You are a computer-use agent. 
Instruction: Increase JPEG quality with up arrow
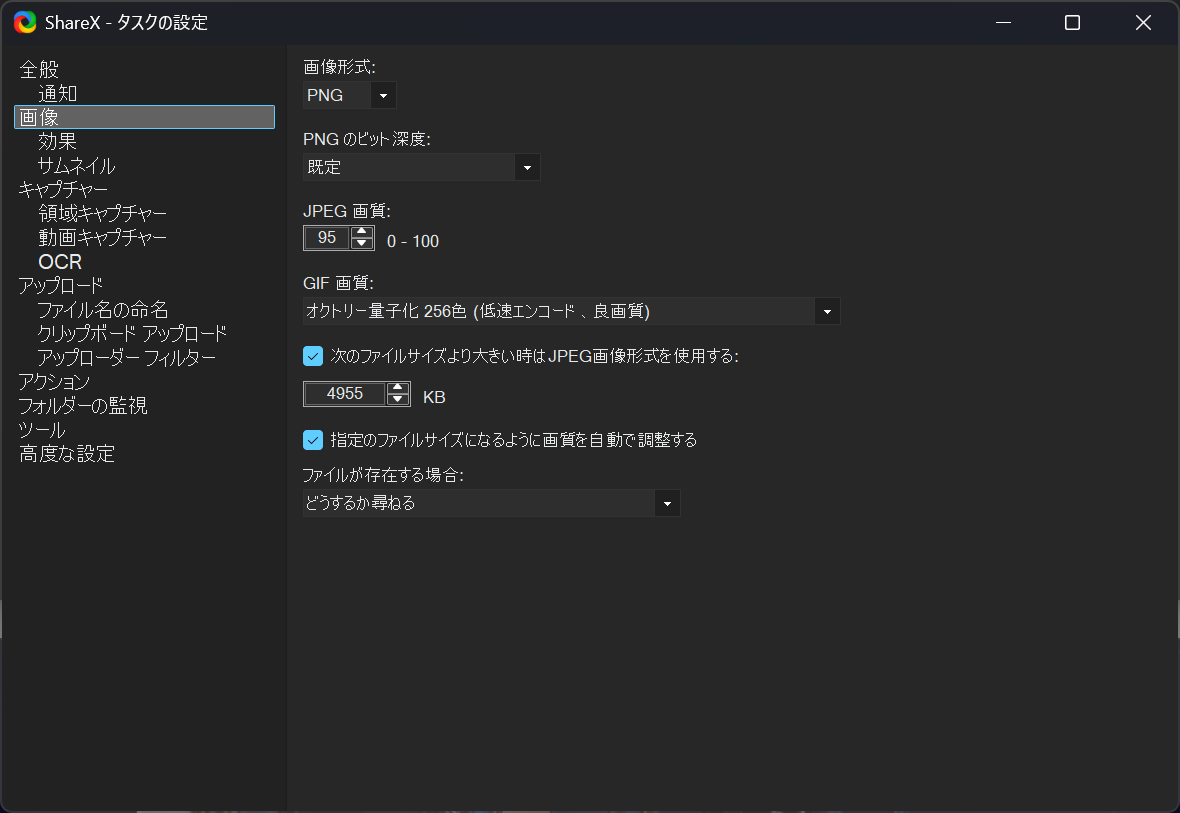[362, 232]
